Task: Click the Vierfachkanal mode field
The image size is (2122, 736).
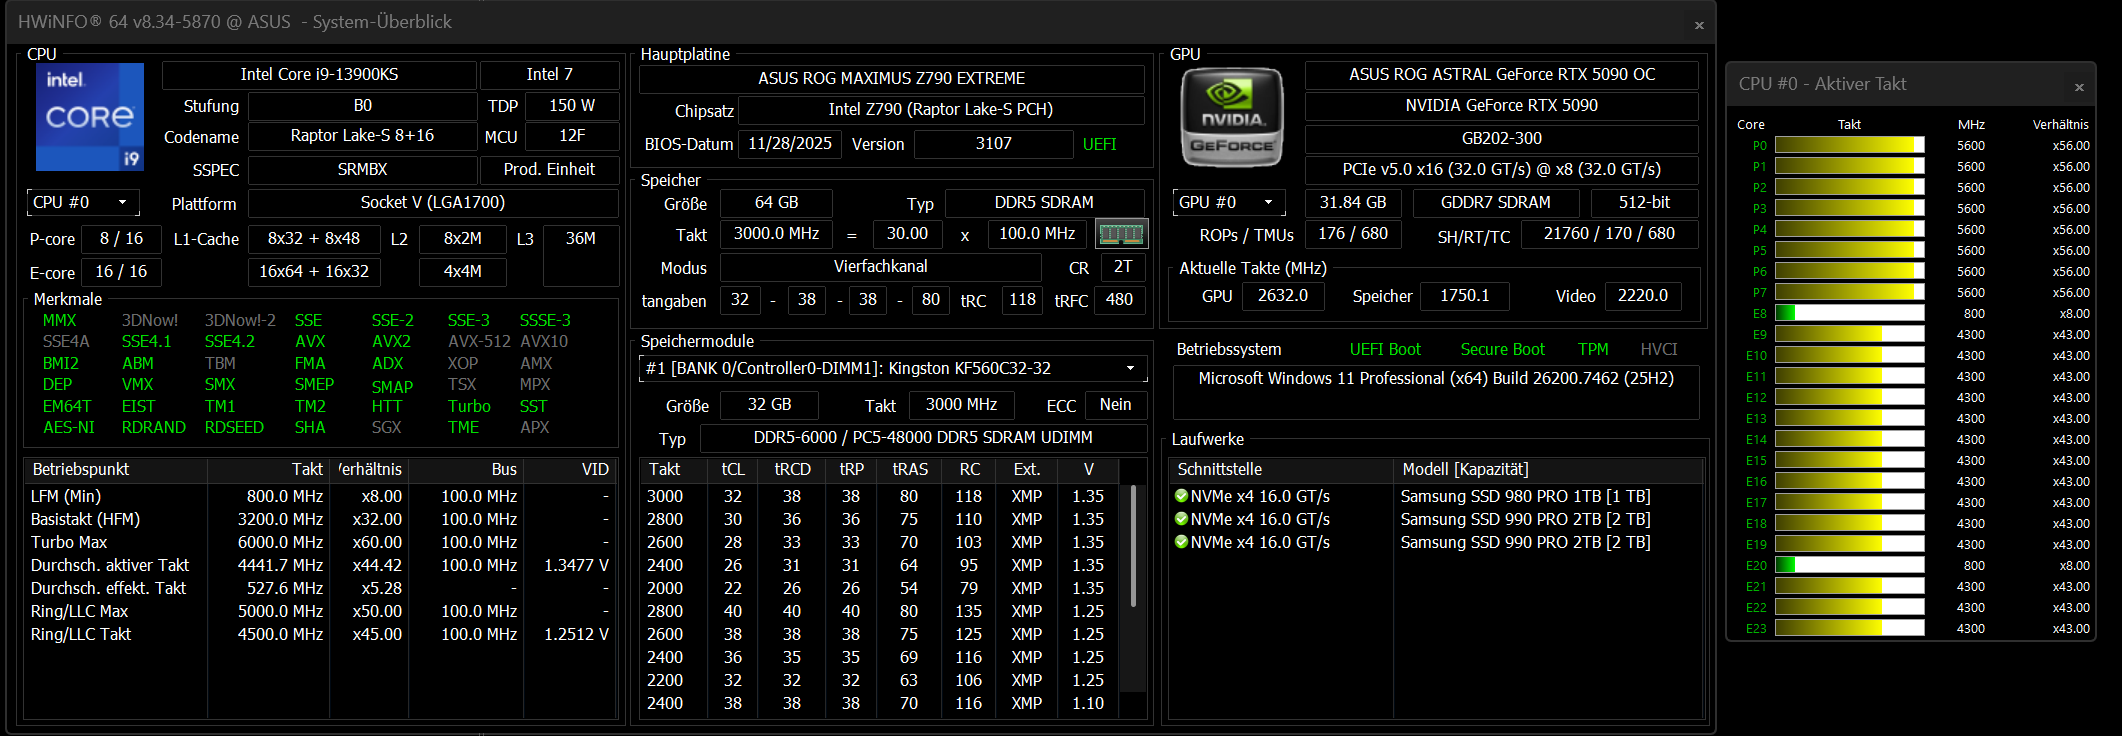Action: pyautogui.click(x=880, y=267)
